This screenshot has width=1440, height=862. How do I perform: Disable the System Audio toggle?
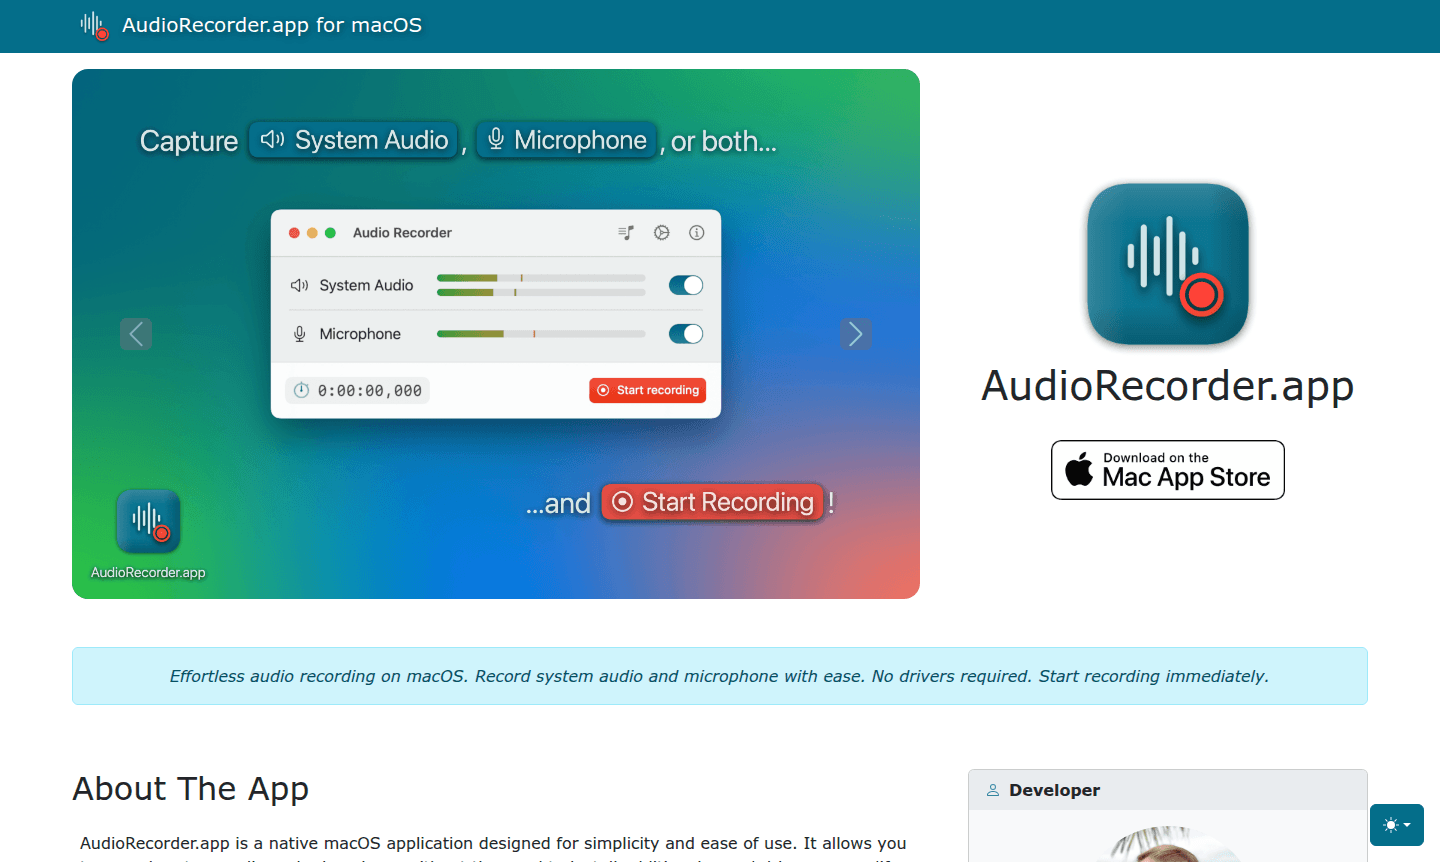click(685, 285)
